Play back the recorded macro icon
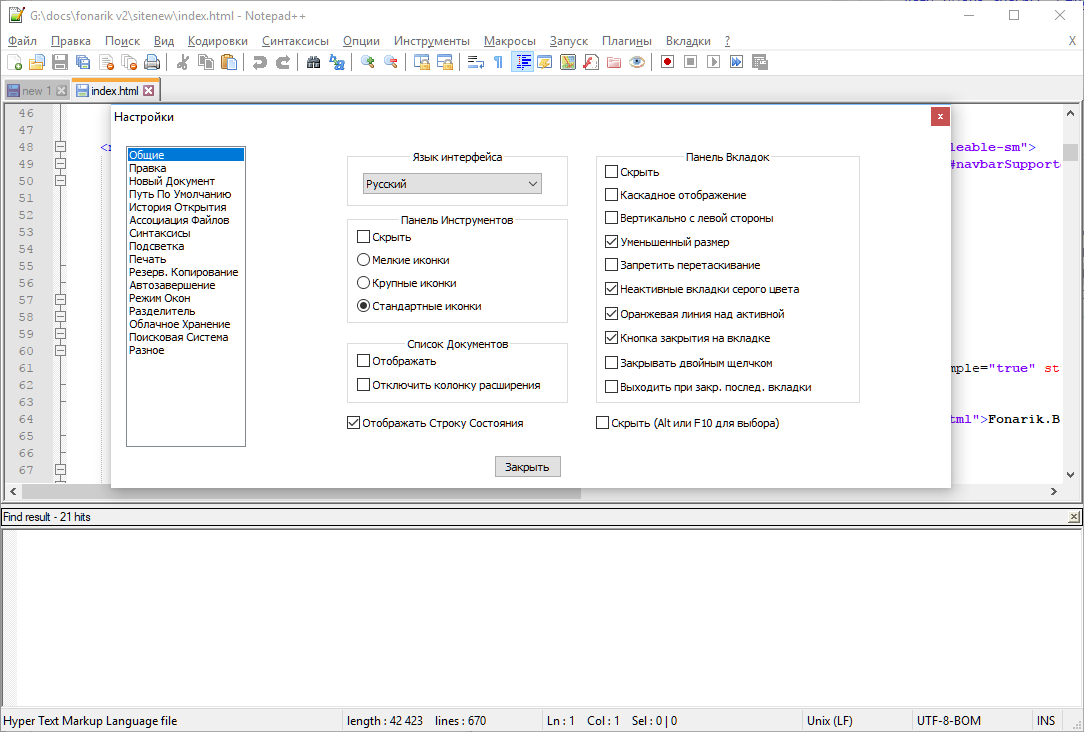Screen dimensions: 1084x732 coord(713,62)
